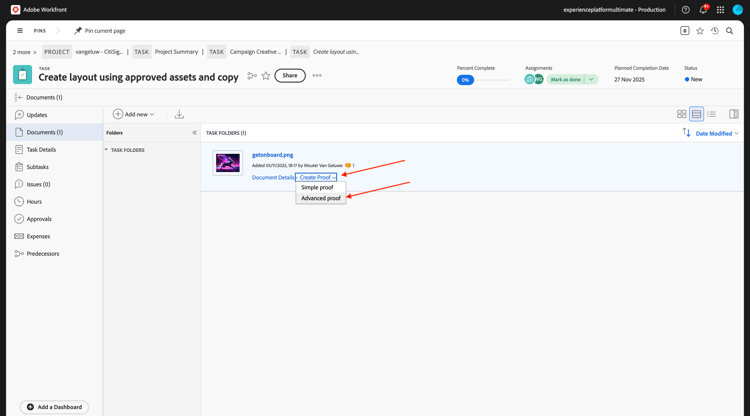Open the help question mark icon
The image size is (750, 416).
(685, 10)
